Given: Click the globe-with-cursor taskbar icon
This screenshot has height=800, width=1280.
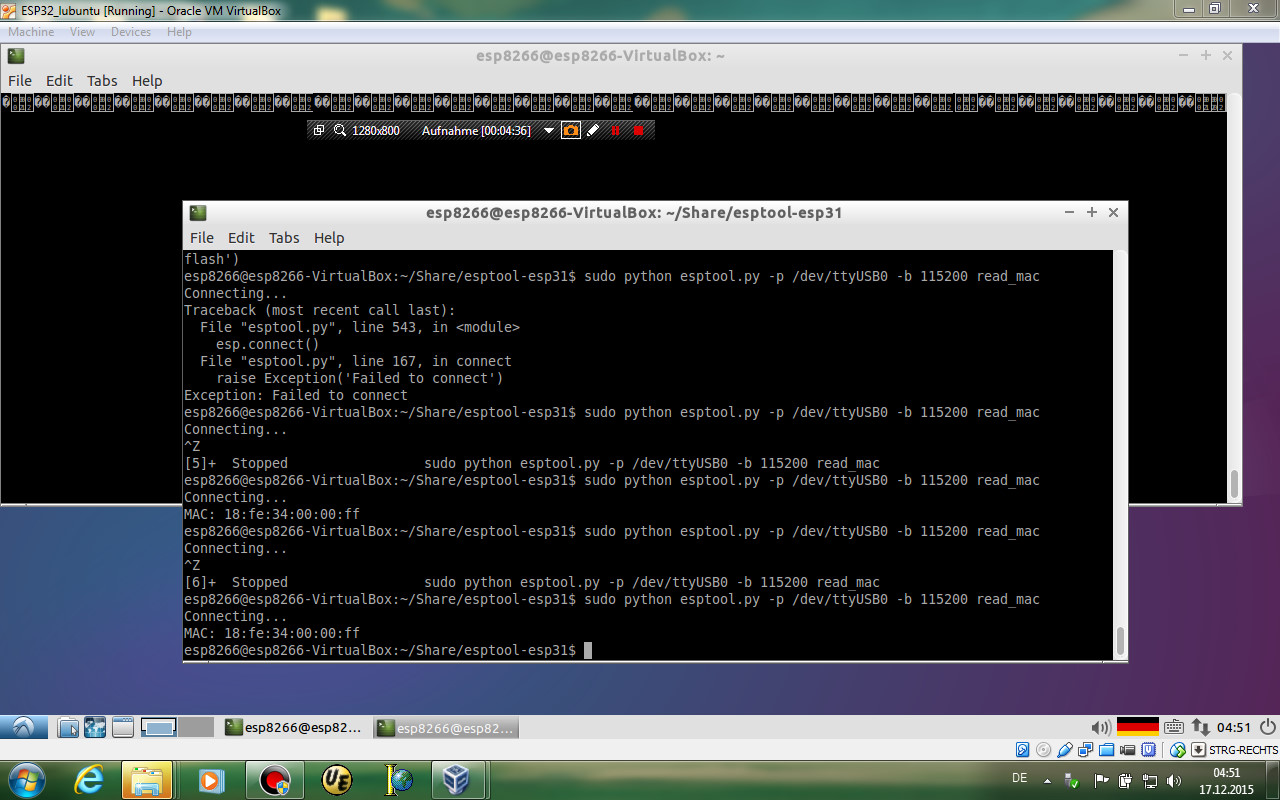Looking at the screenshot, I should click(x=399, y=779).
